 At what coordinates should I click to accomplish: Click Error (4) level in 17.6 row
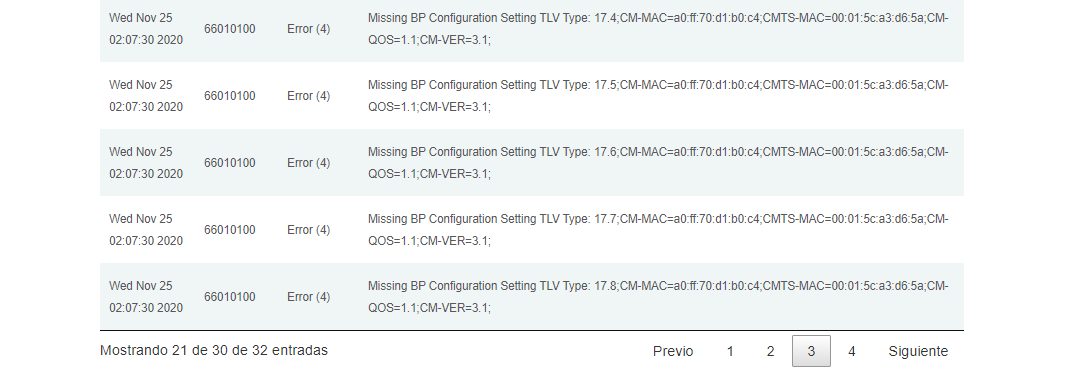pyautogui.click(x=309, y=163)
